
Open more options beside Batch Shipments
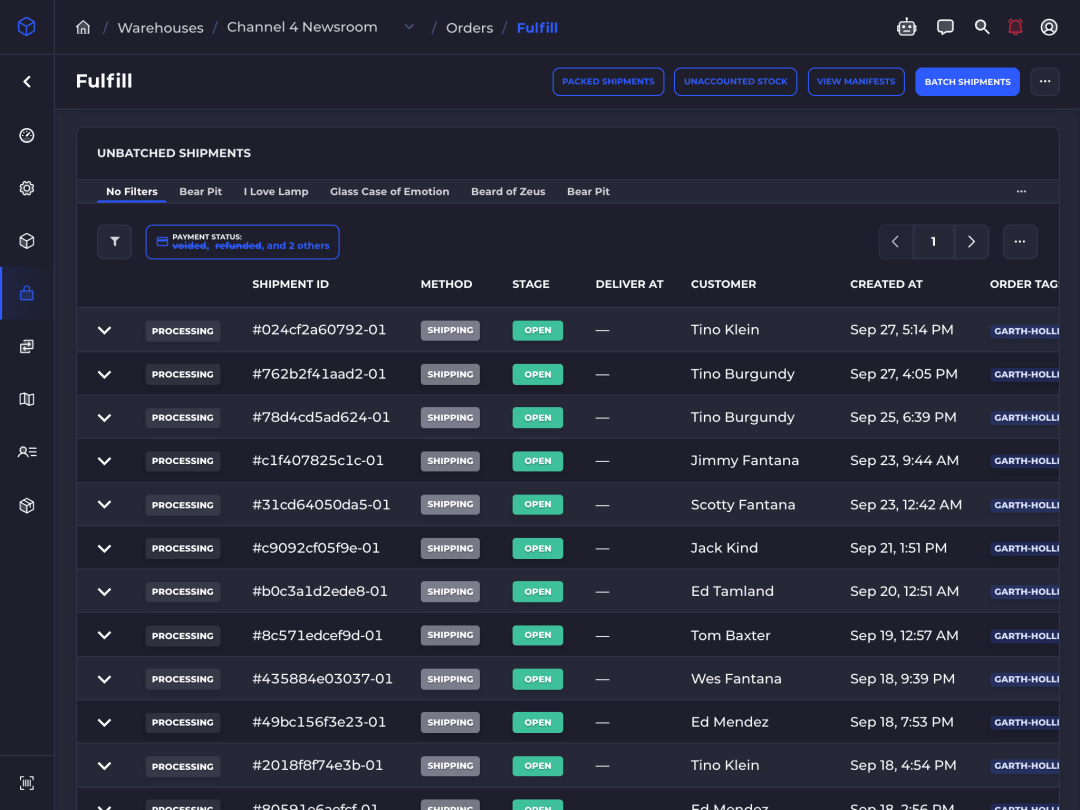coord(1045,82)
